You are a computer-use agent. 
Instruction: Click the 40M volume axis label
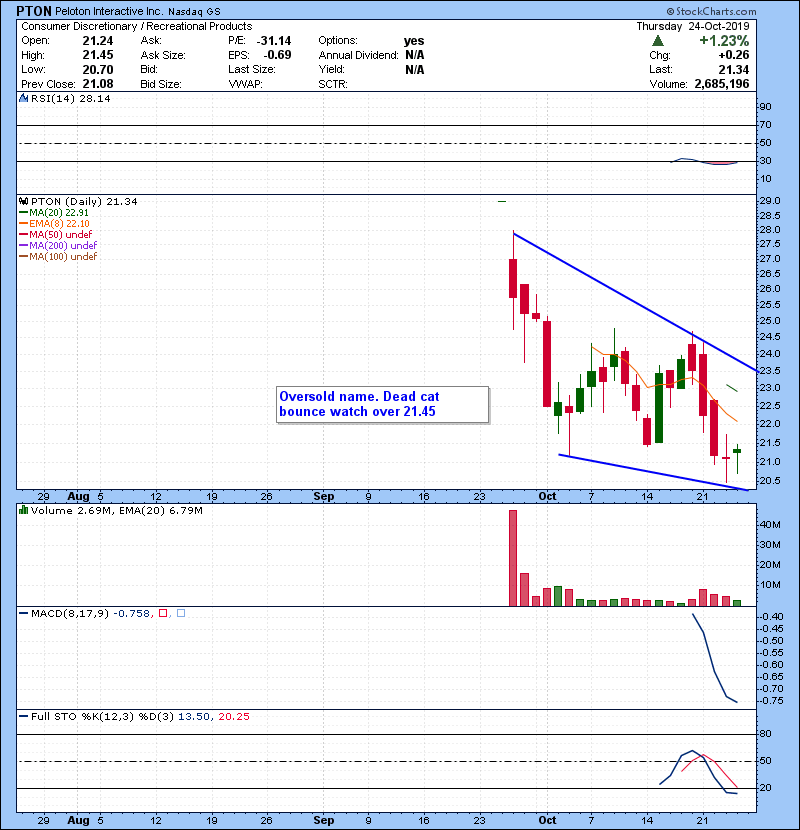click(770, 525)
